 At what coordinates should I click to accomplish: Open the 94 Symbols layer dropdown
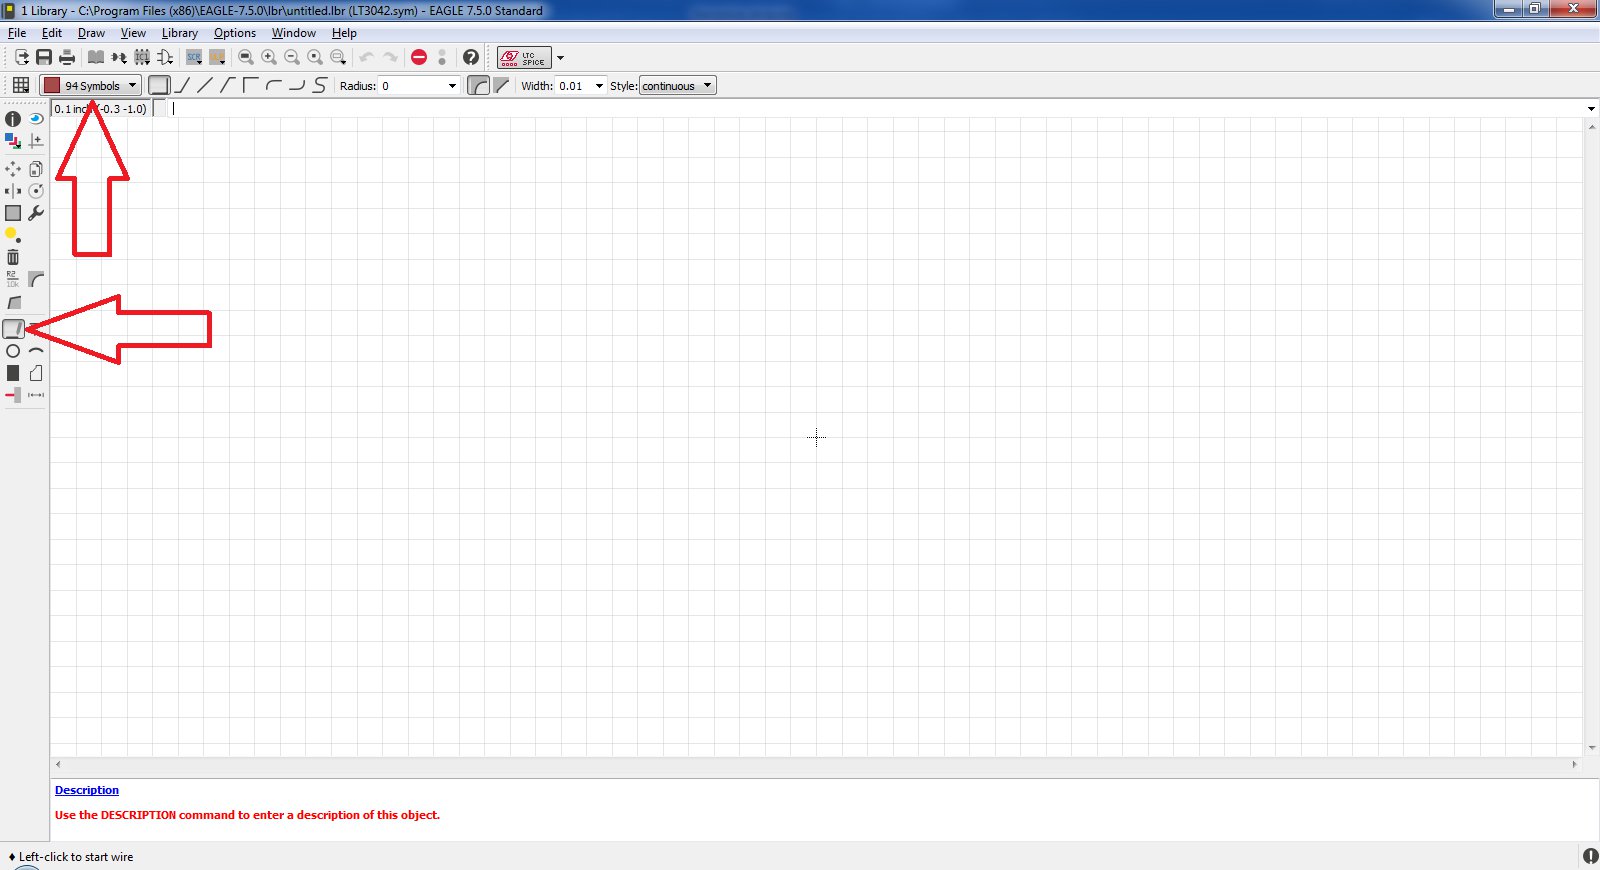click(x=90, y=85)
